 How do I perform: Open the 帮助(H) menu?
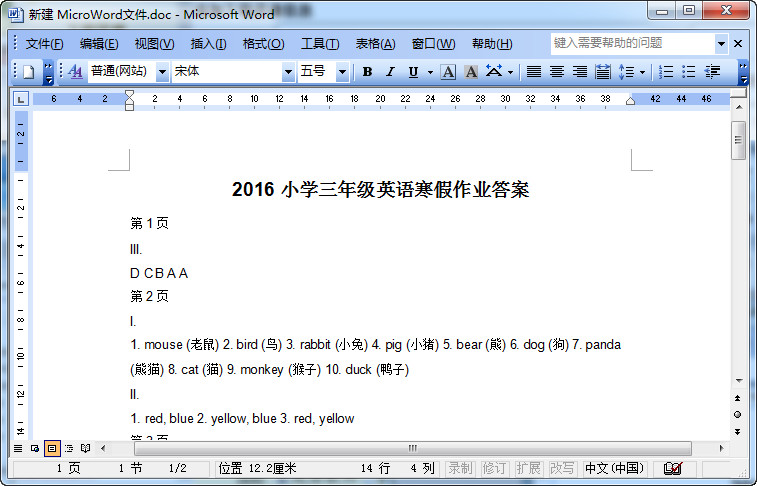click(x=492, y=44)
